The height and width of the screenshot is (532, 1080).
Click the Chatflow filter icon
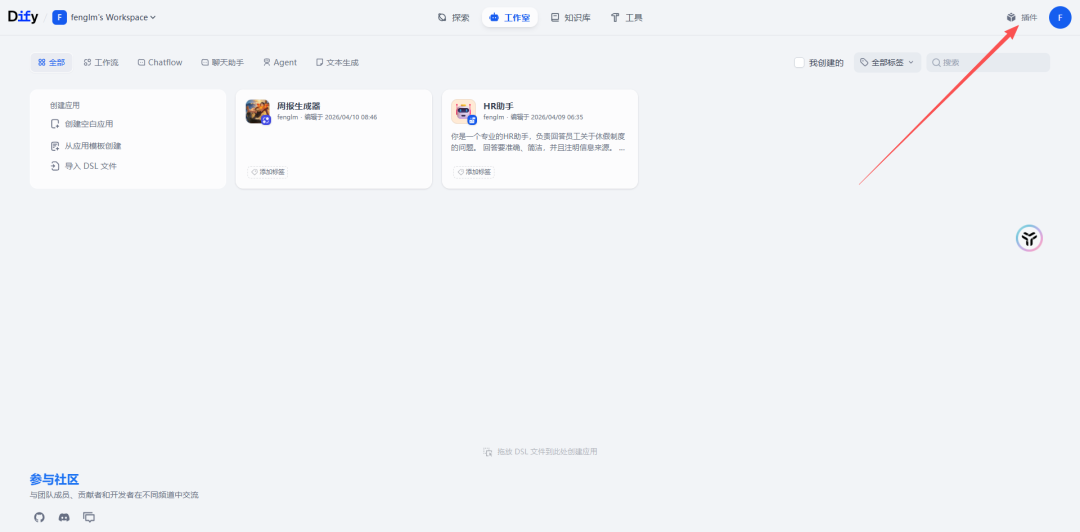(x=141, y=62)
